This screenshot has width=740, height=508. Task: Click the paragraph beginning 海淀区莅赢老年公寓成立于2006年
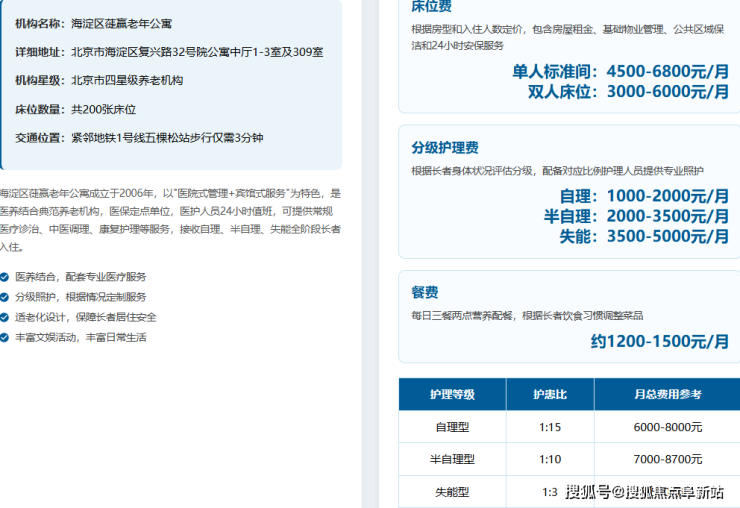[170, 220]
